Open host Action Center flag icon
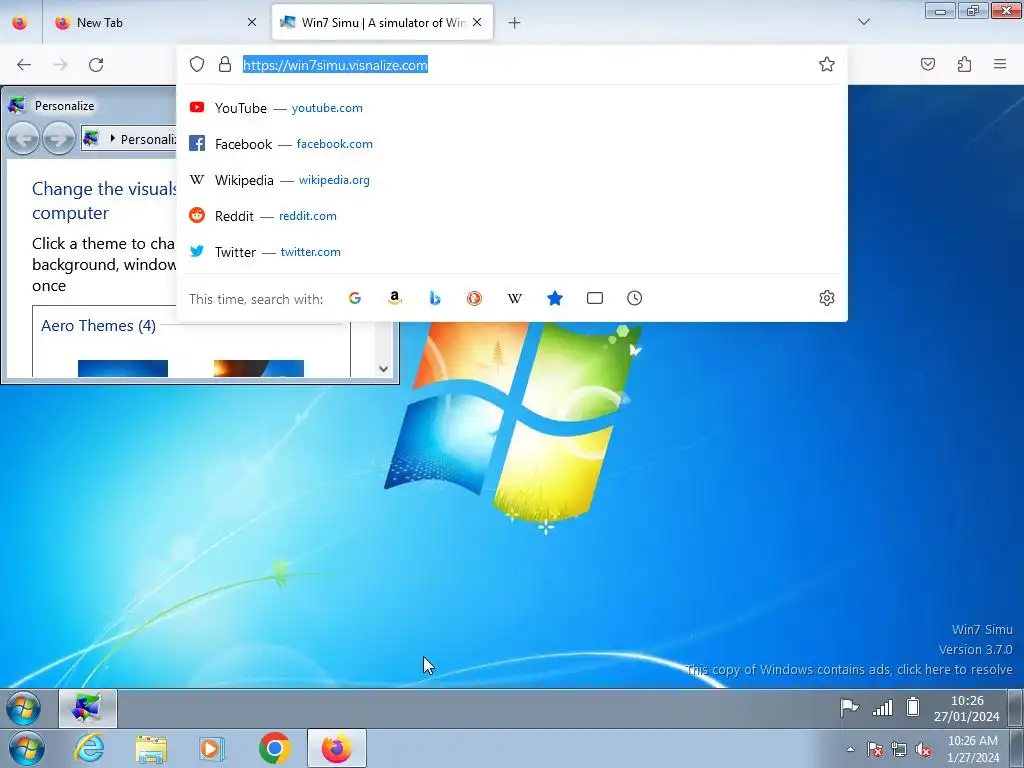The image size is (1024, 768). 874,750
